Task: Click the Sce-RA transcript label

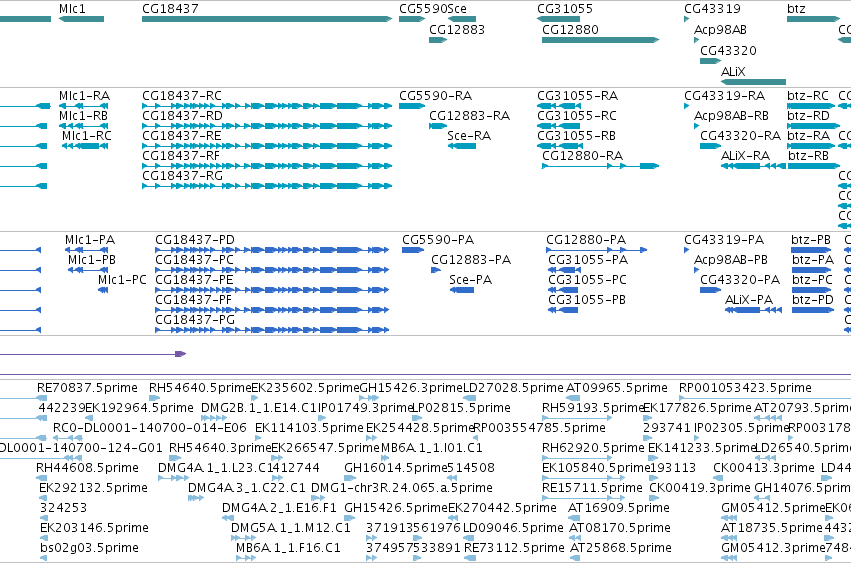Action: (x=469, y=136)
